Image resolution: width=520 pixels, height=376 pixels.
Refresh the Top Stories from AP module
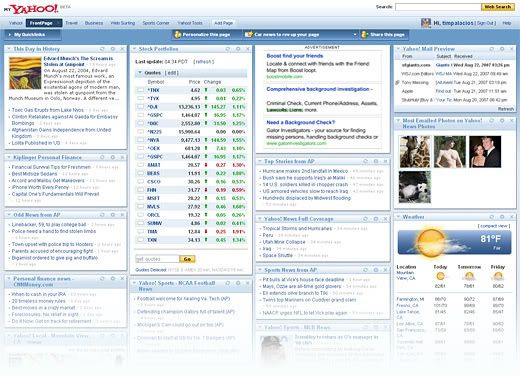coord(365,161)
